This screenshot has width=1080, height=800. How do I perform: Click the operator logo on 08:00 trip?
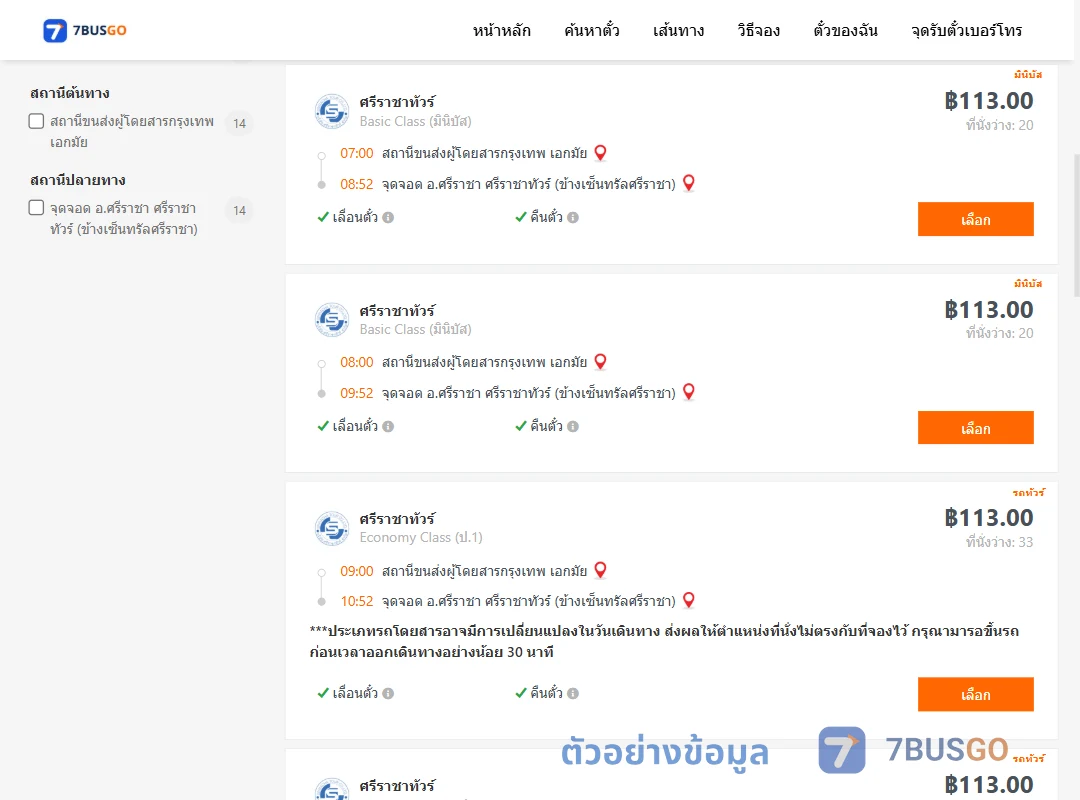[x=332, y=320]
